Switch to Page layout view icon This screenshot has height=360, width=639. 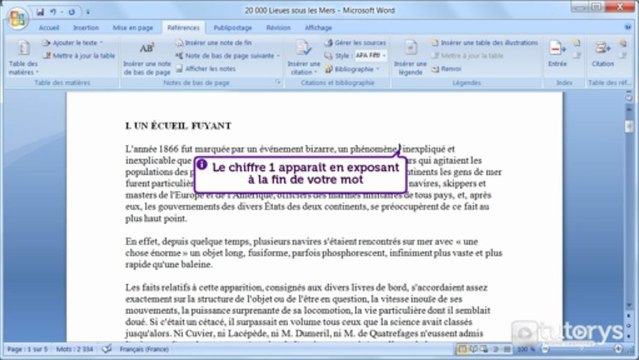(462, 349)
